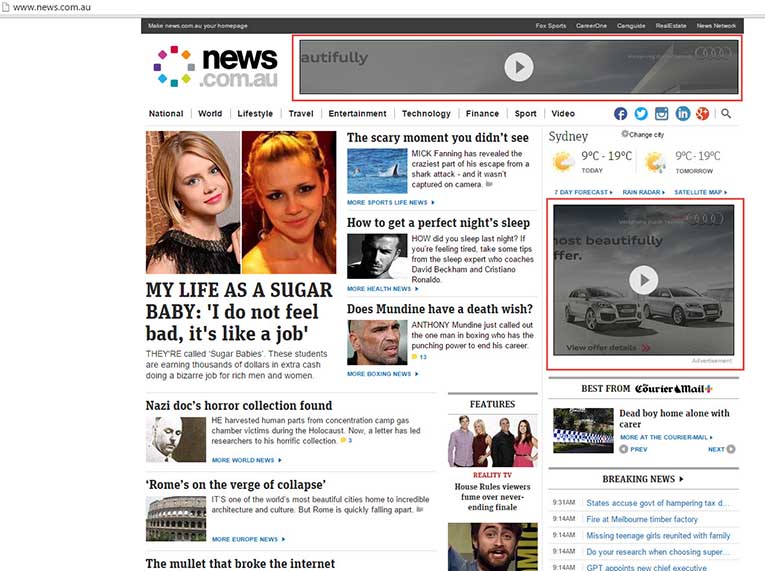Open the Finance menu

pos(483,114)
